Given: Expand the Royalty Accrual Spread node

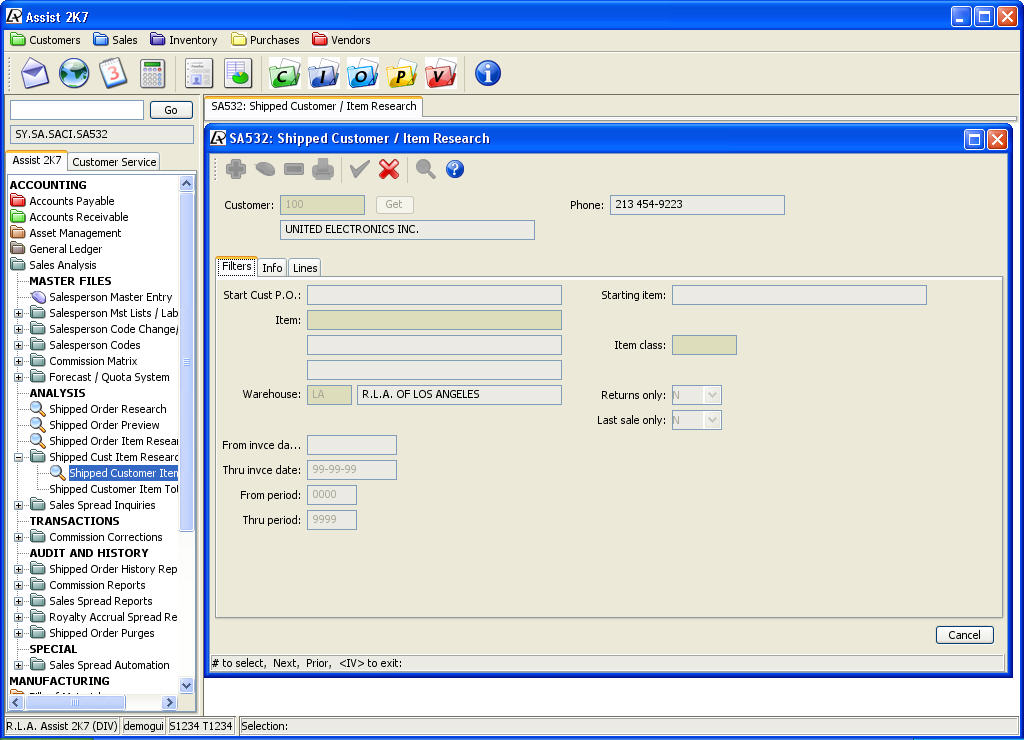Looking at the screenshot, I should point(18,617).
